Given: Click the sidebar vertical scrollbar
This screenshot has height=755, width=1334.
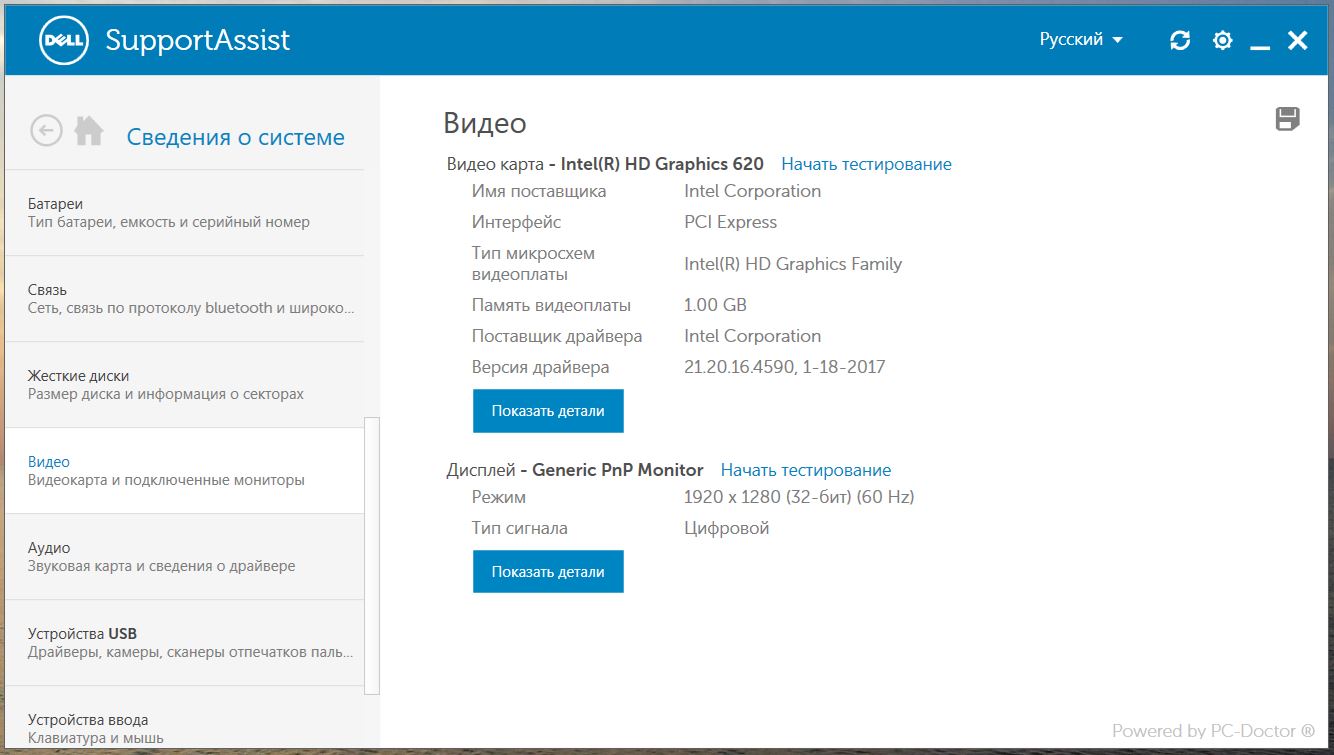Looking at the screenshot, I should pos(372,555).
